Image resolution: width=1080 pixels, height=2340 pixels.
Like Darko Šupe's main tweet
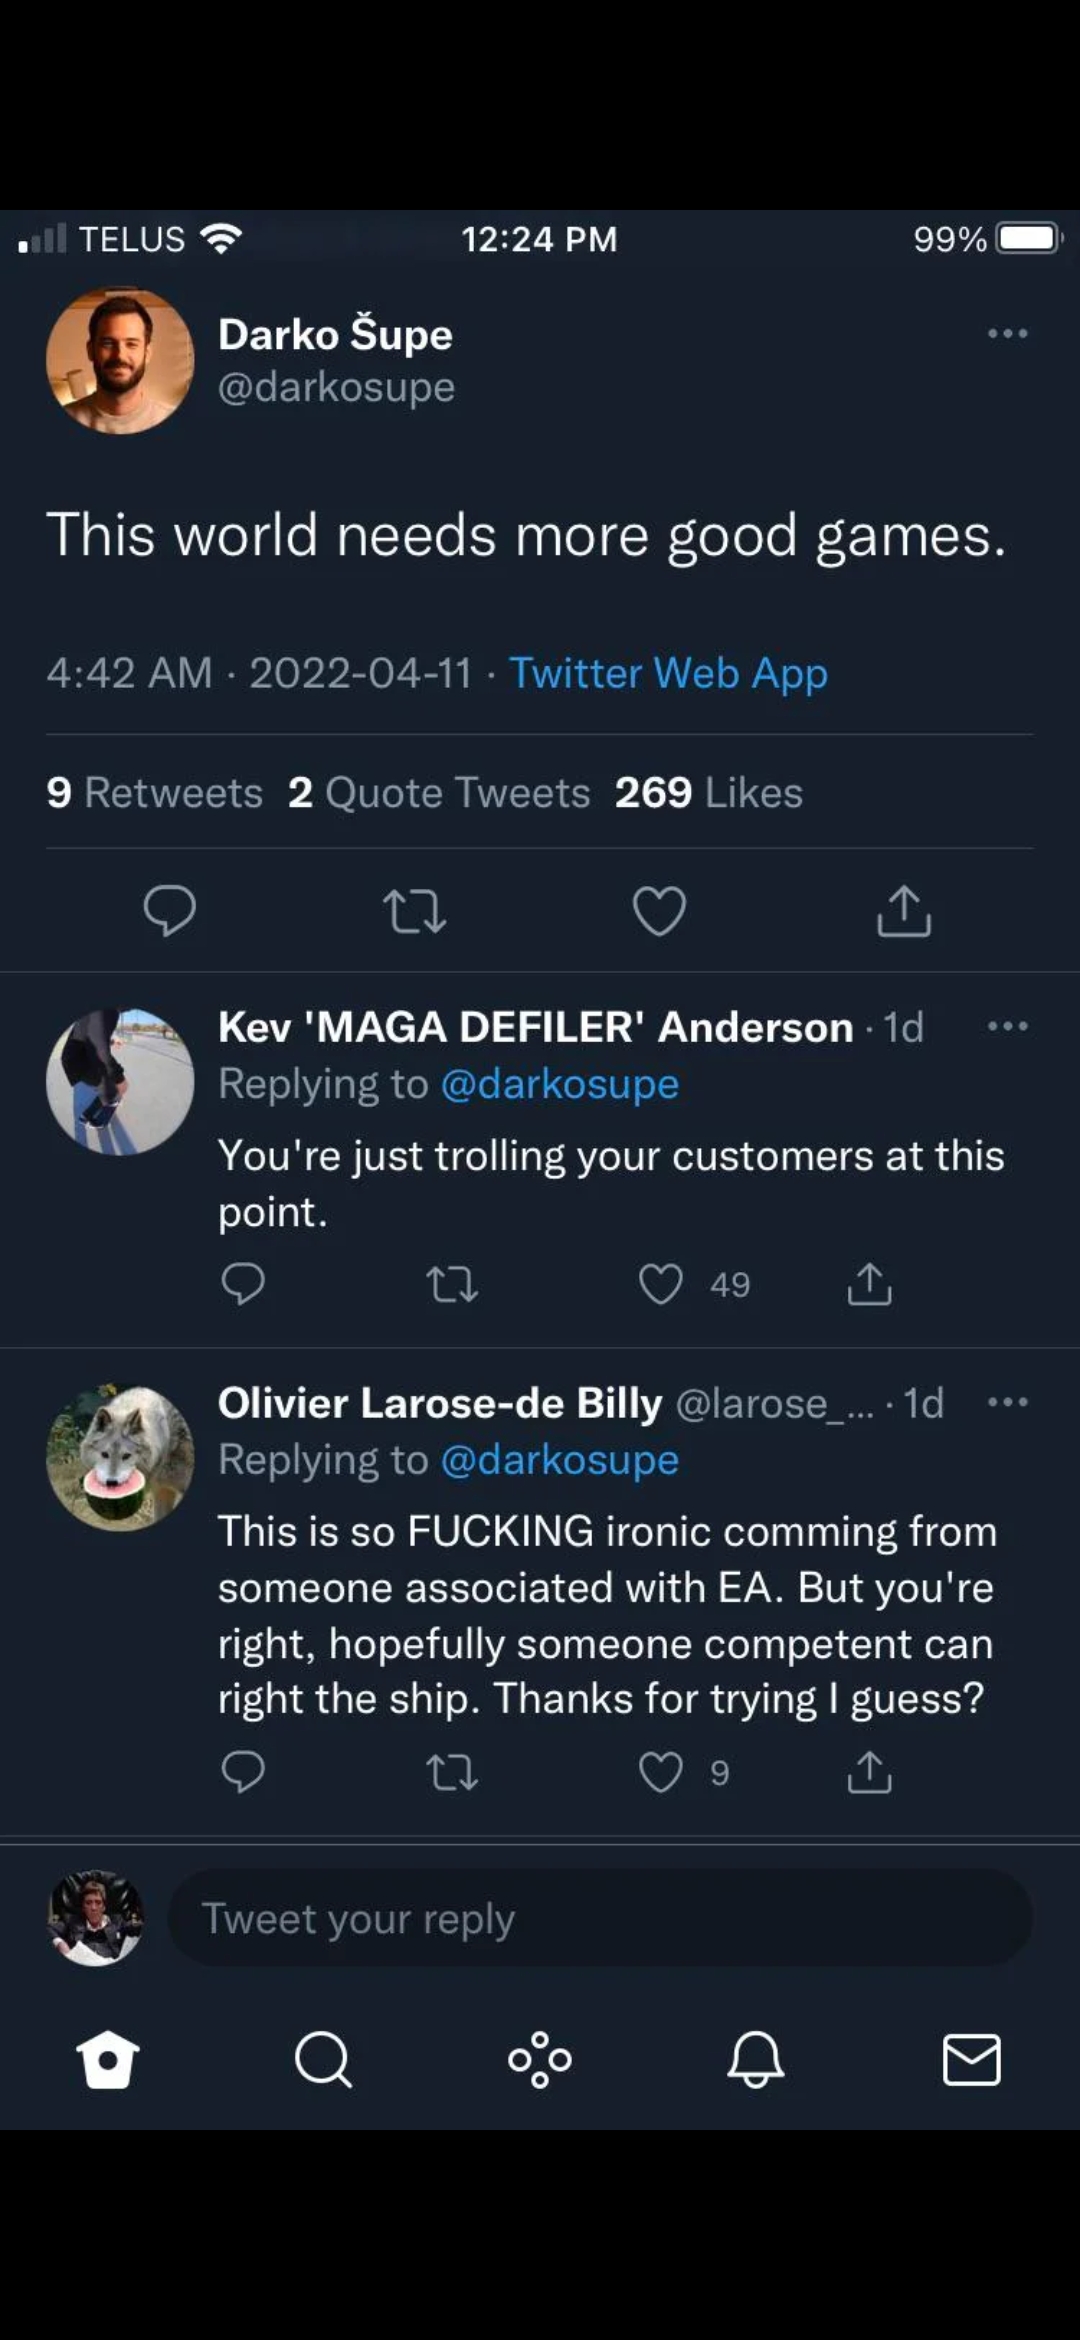660,911
